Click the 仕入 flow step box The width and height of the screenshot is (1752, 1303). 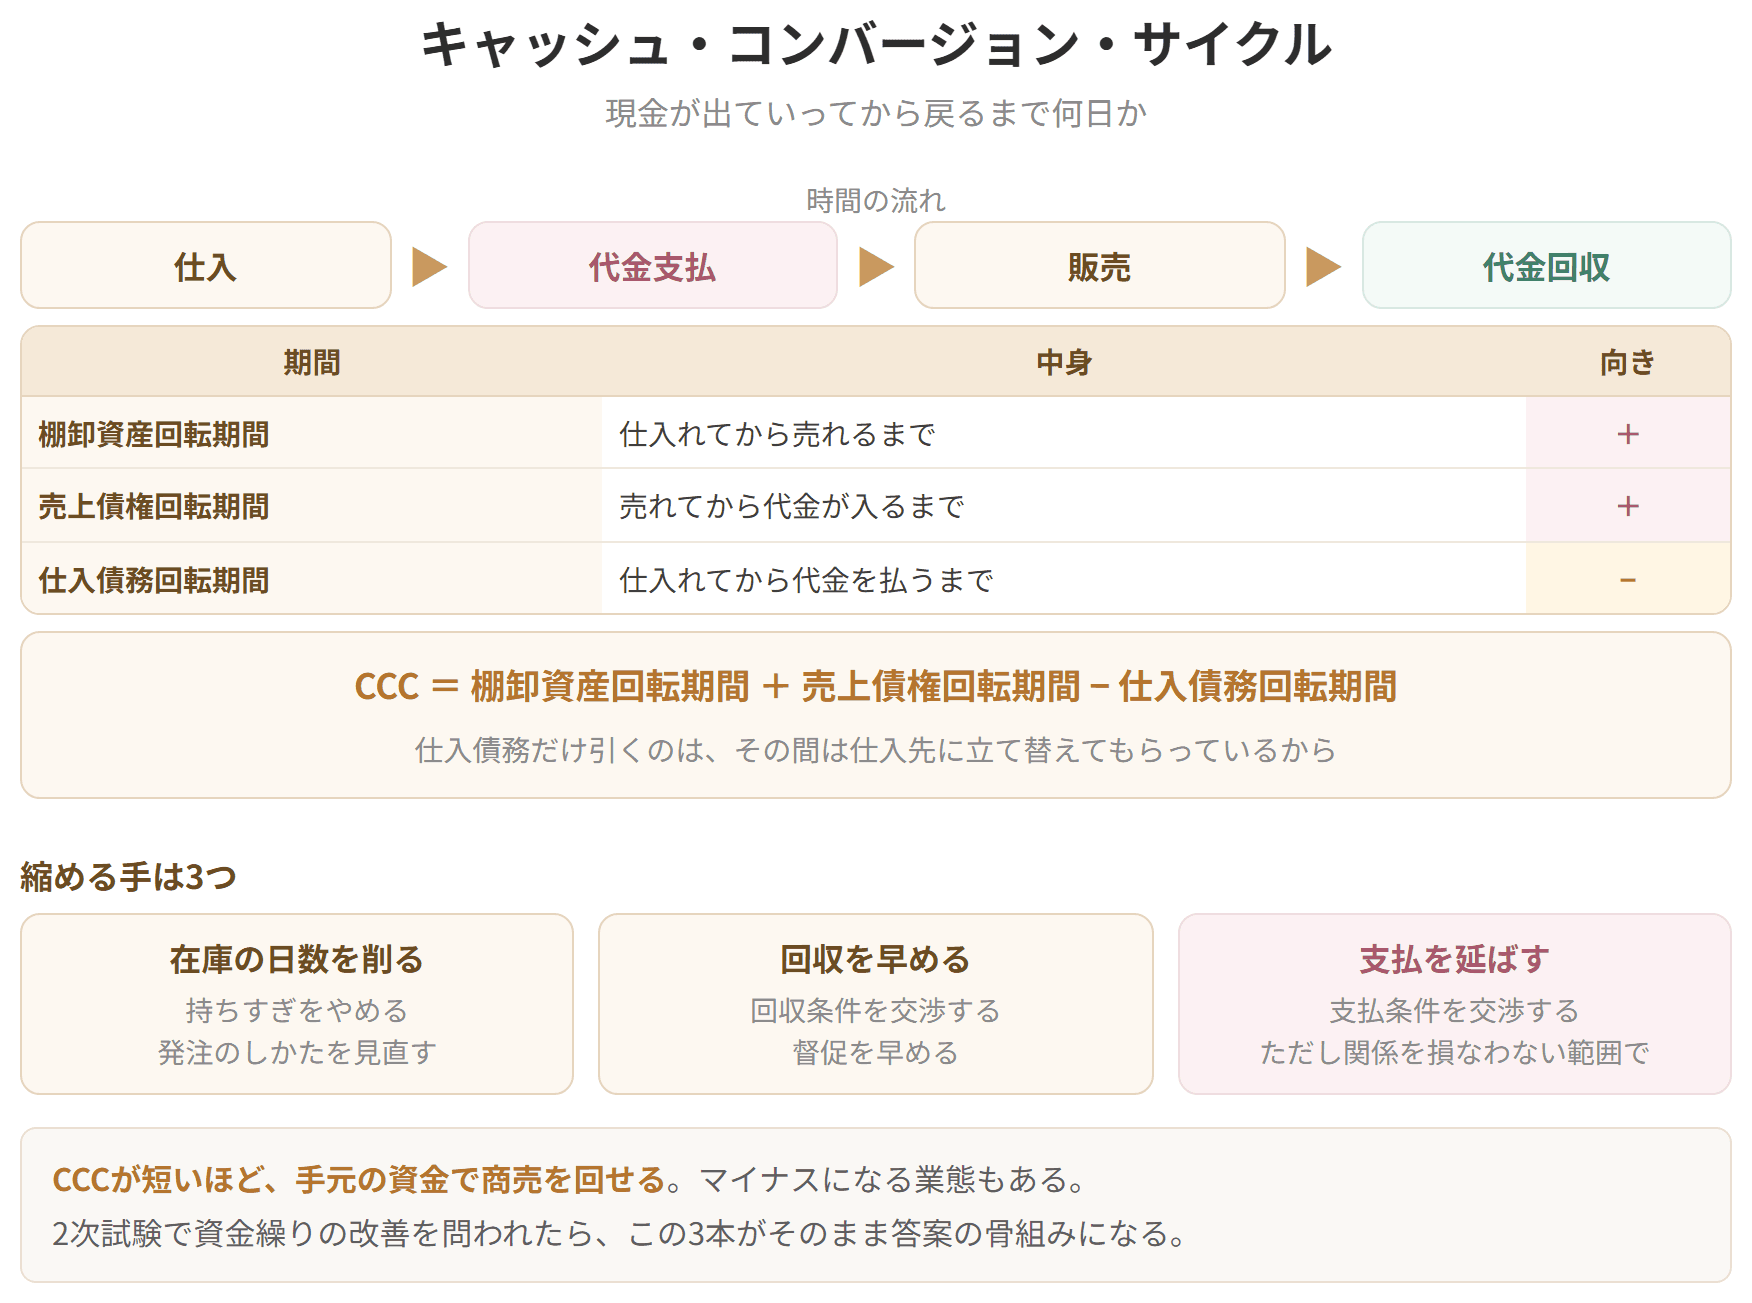pyautogui.click(x=206, y=265)
